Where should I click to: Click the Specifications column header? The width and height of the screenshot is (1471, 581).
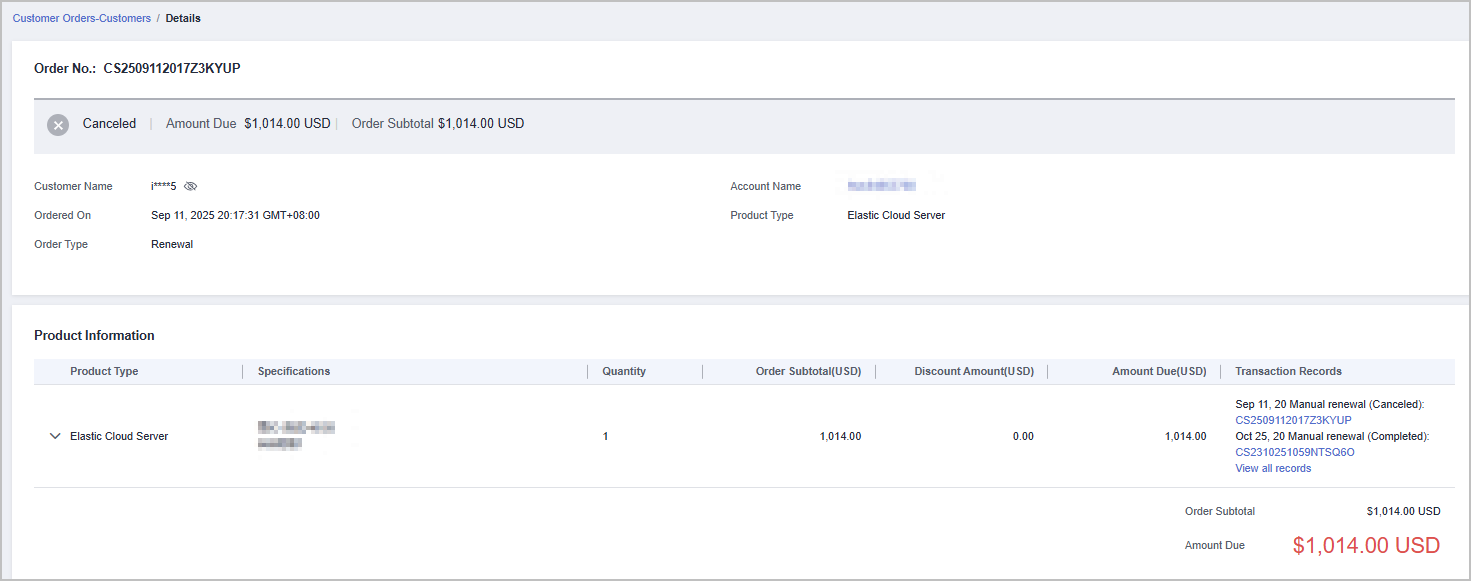[294, 371]
